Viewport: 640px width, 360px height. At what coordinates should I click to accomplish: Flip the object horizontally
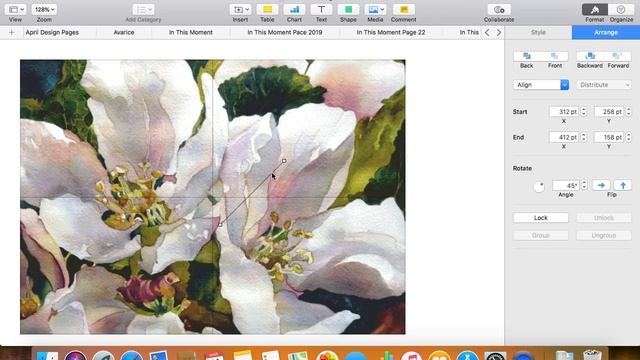(x=601, y=185)
